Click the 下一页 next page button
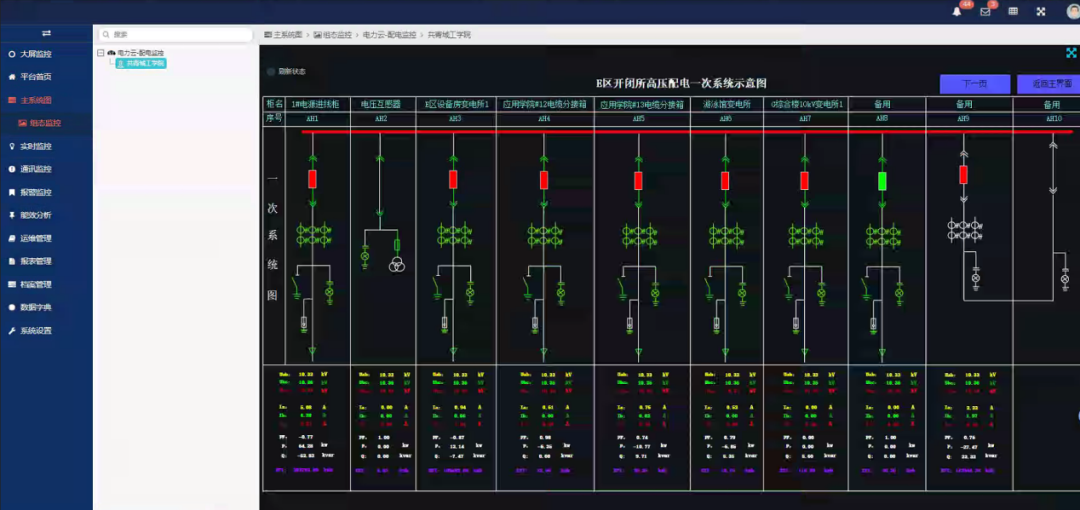The image size is (1080, 510). click(975, 84)
